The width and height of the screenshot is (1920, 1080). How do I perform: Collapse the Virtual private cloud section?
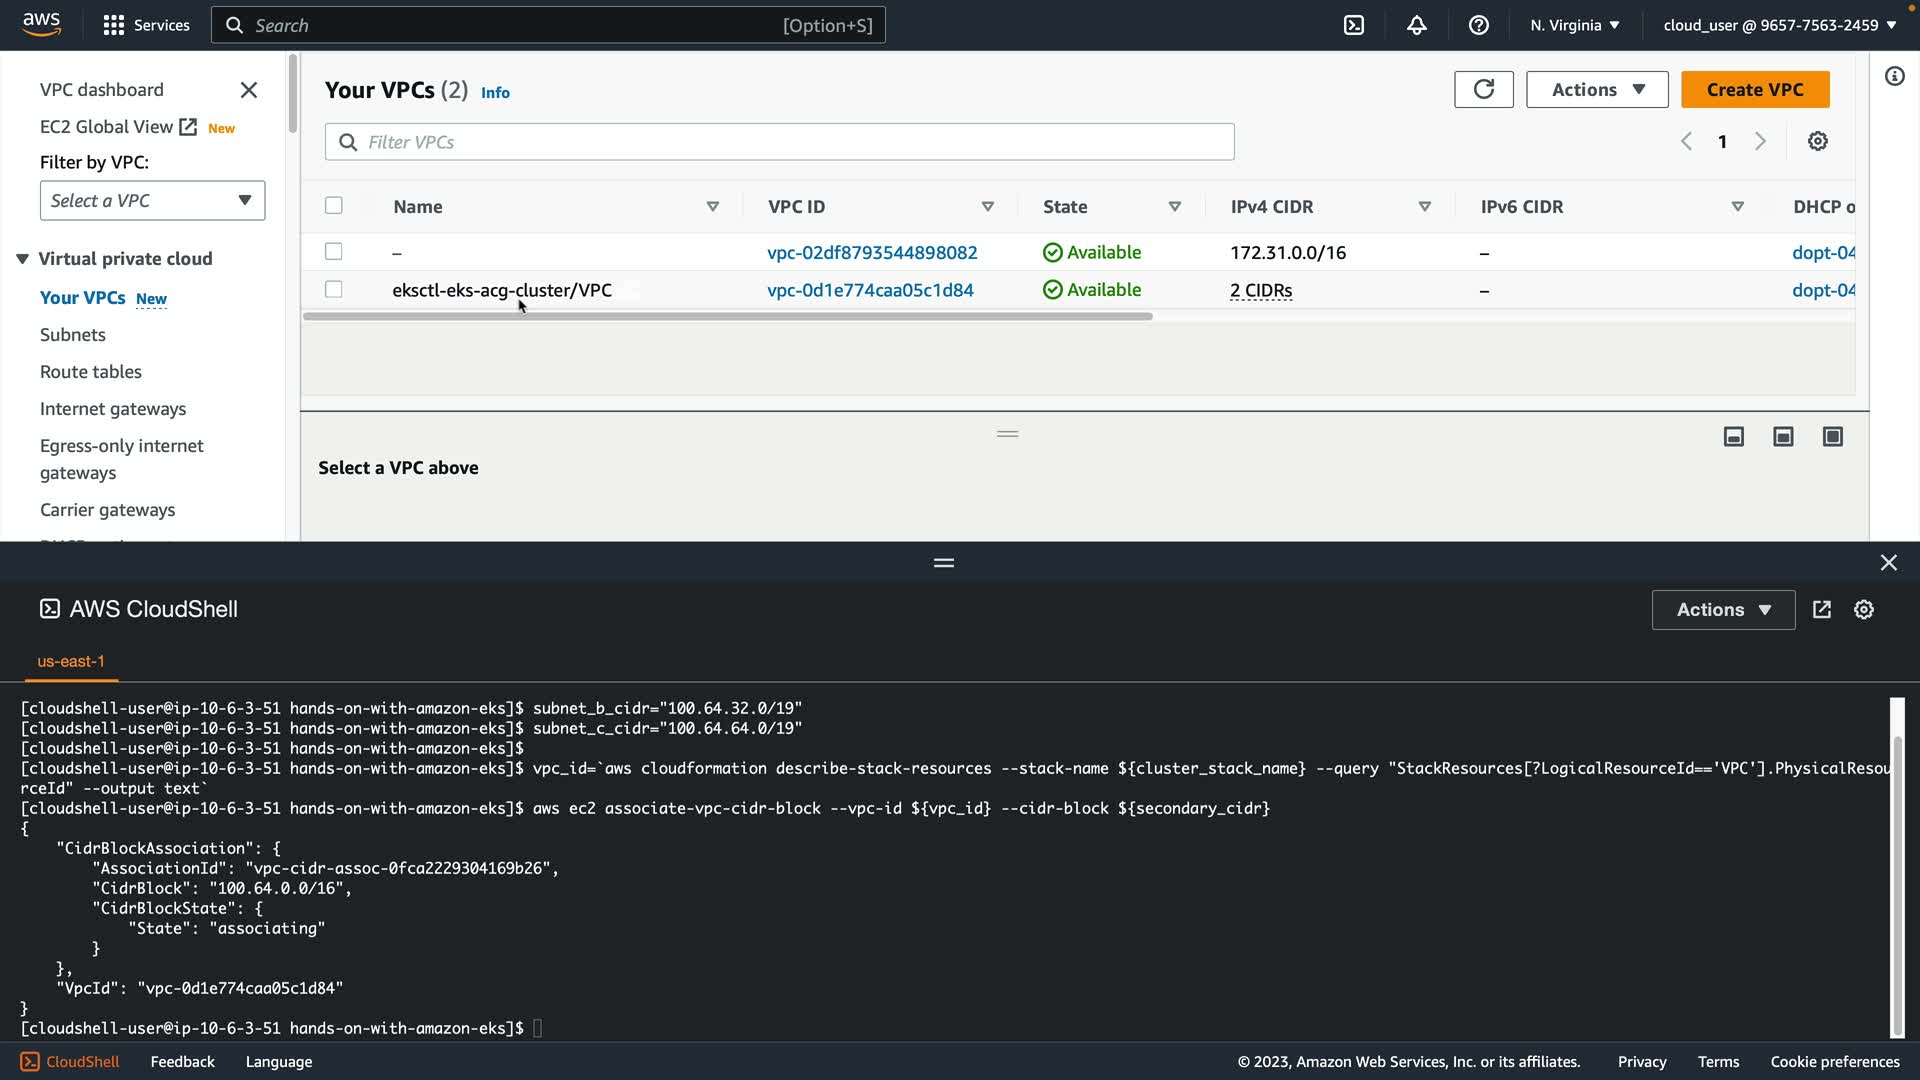[x=22, y=259]
